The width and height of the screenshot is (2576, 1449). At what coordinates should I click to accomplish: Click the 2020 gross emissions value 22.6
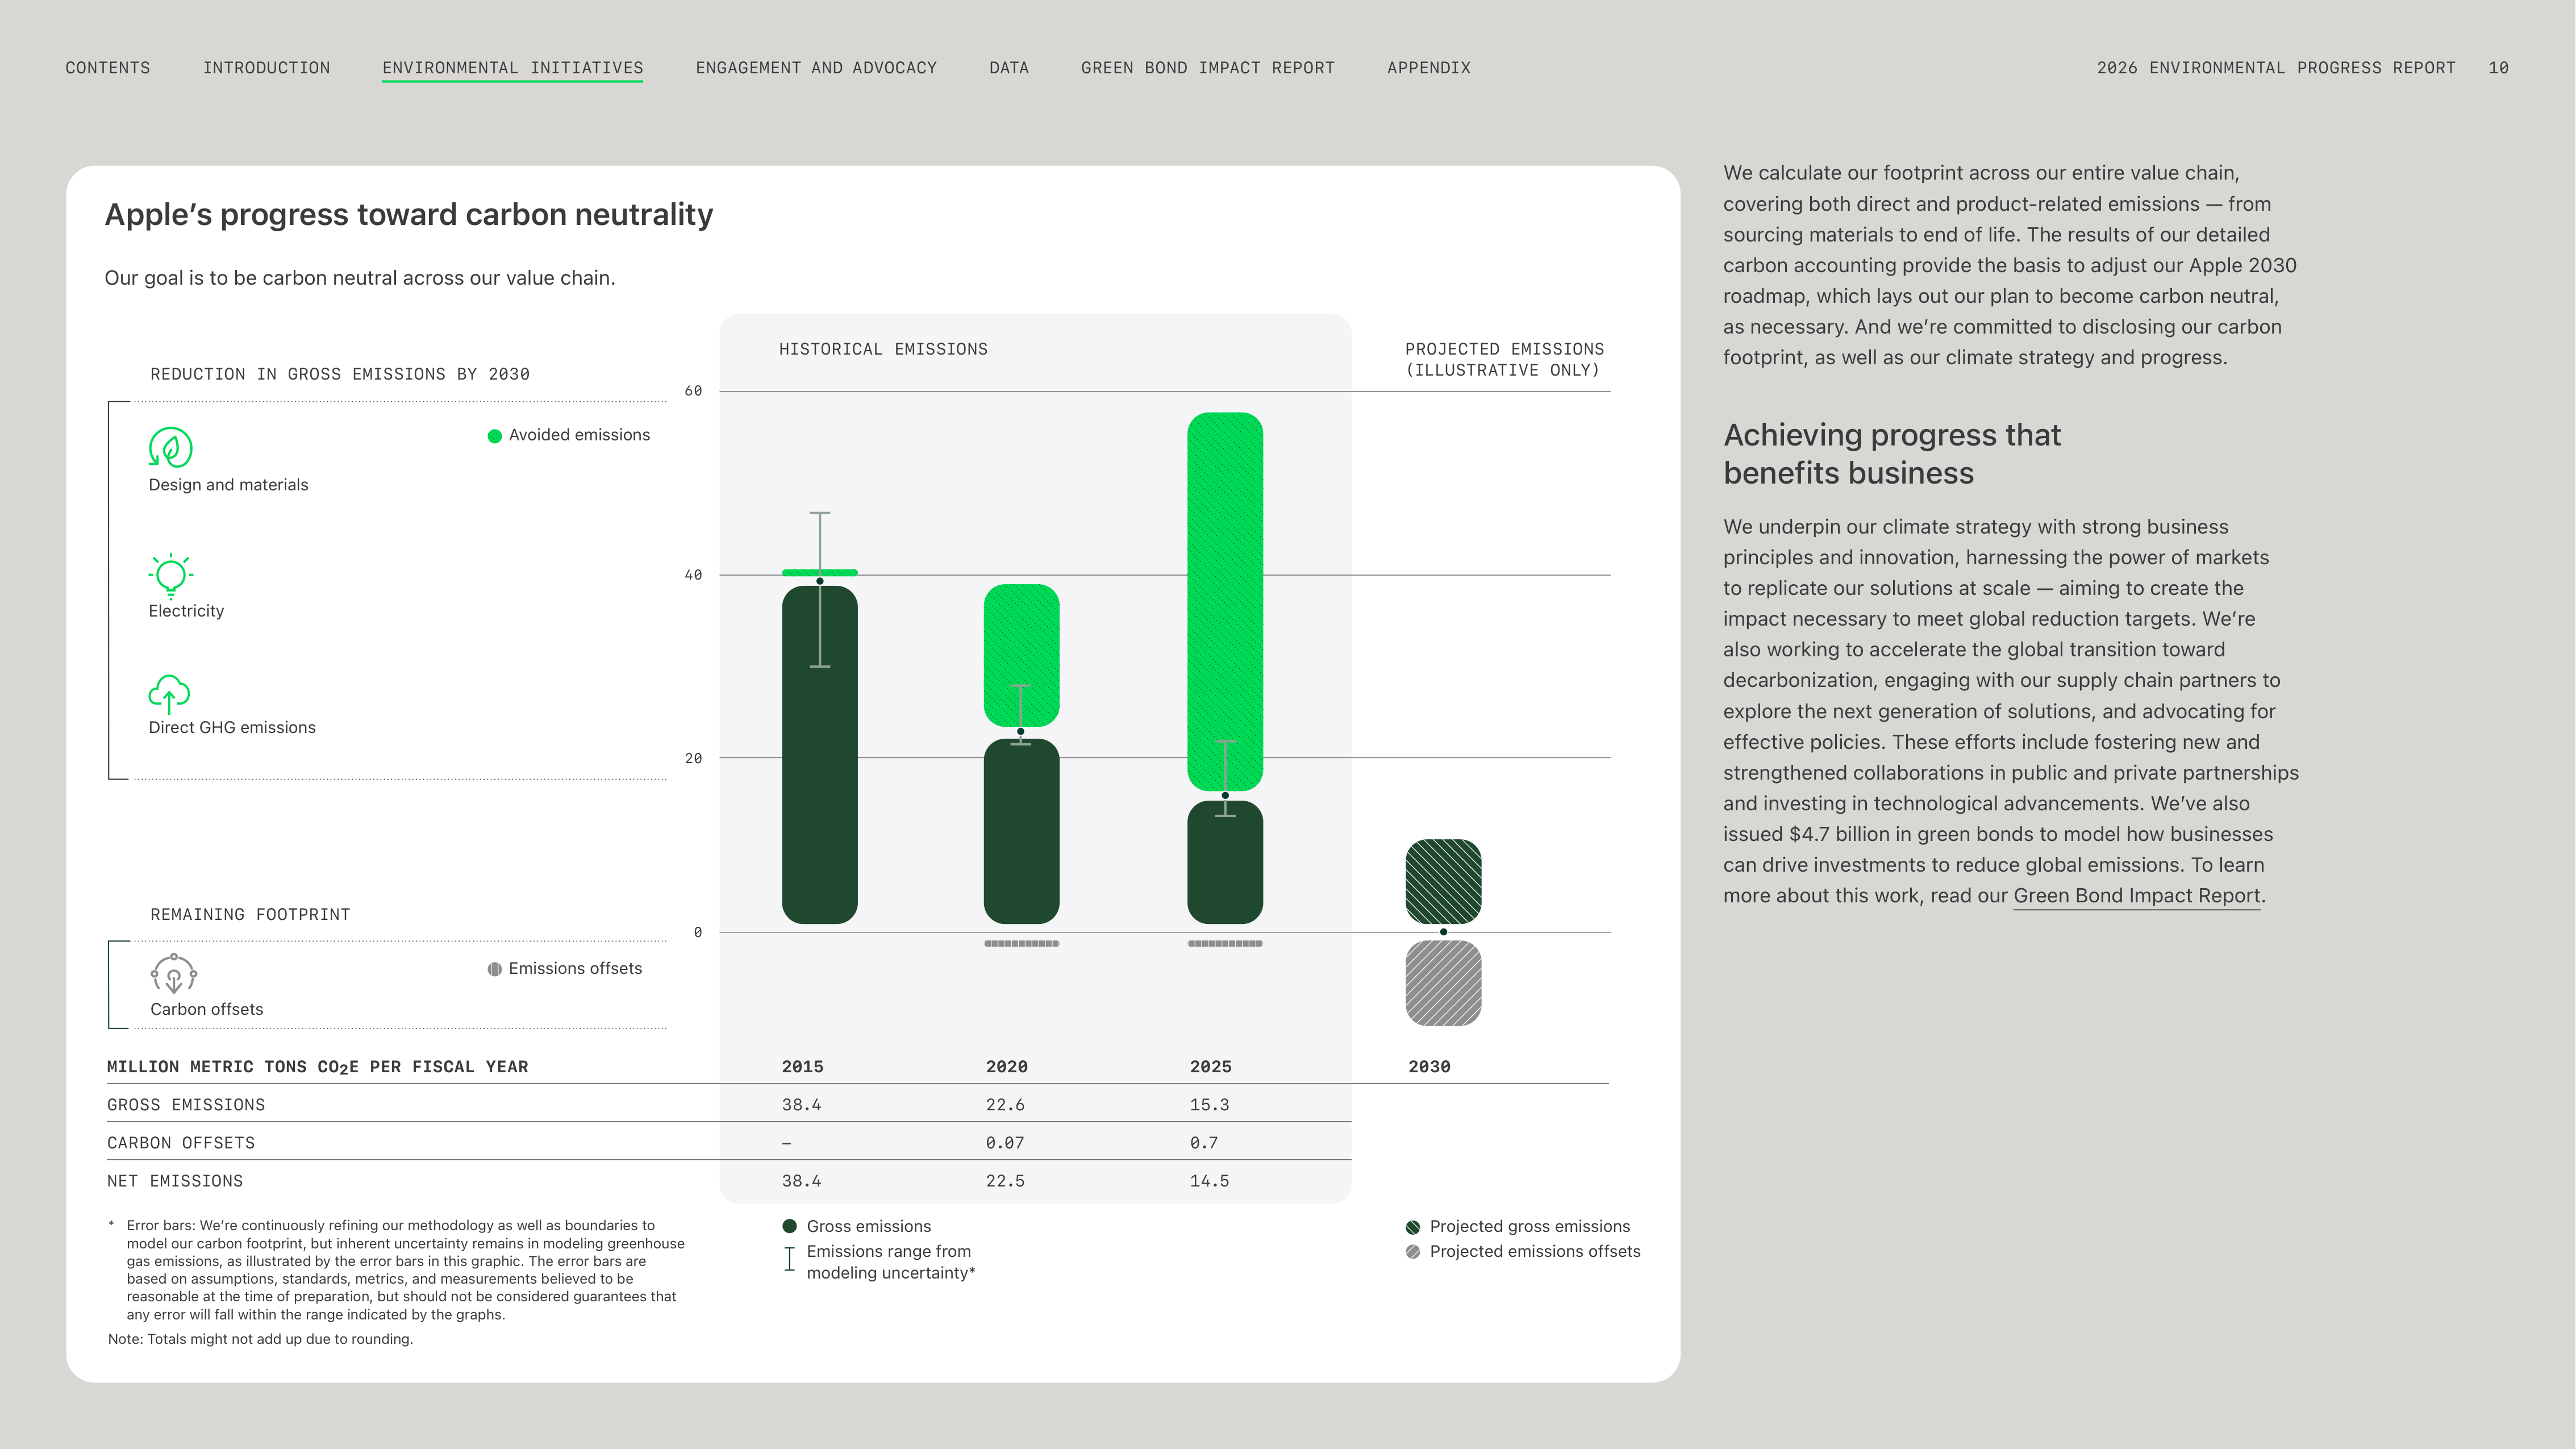click(1005, 1105)
